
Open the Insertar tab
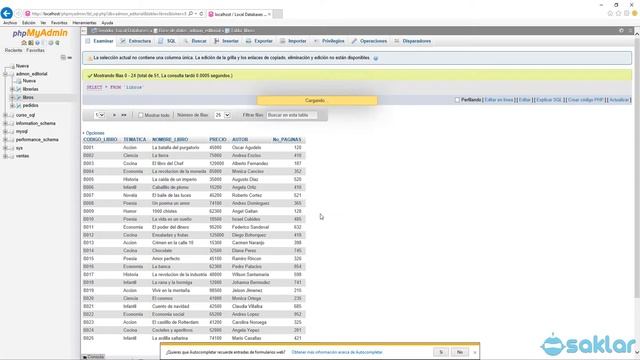tap(226, 41)
